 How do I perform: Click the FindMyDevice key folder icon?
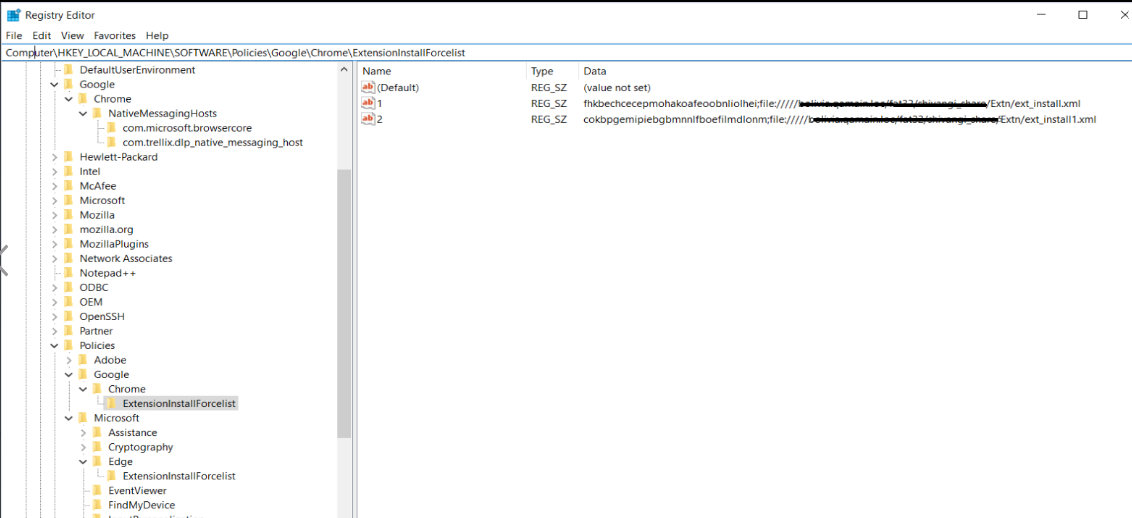pos(97,505)
